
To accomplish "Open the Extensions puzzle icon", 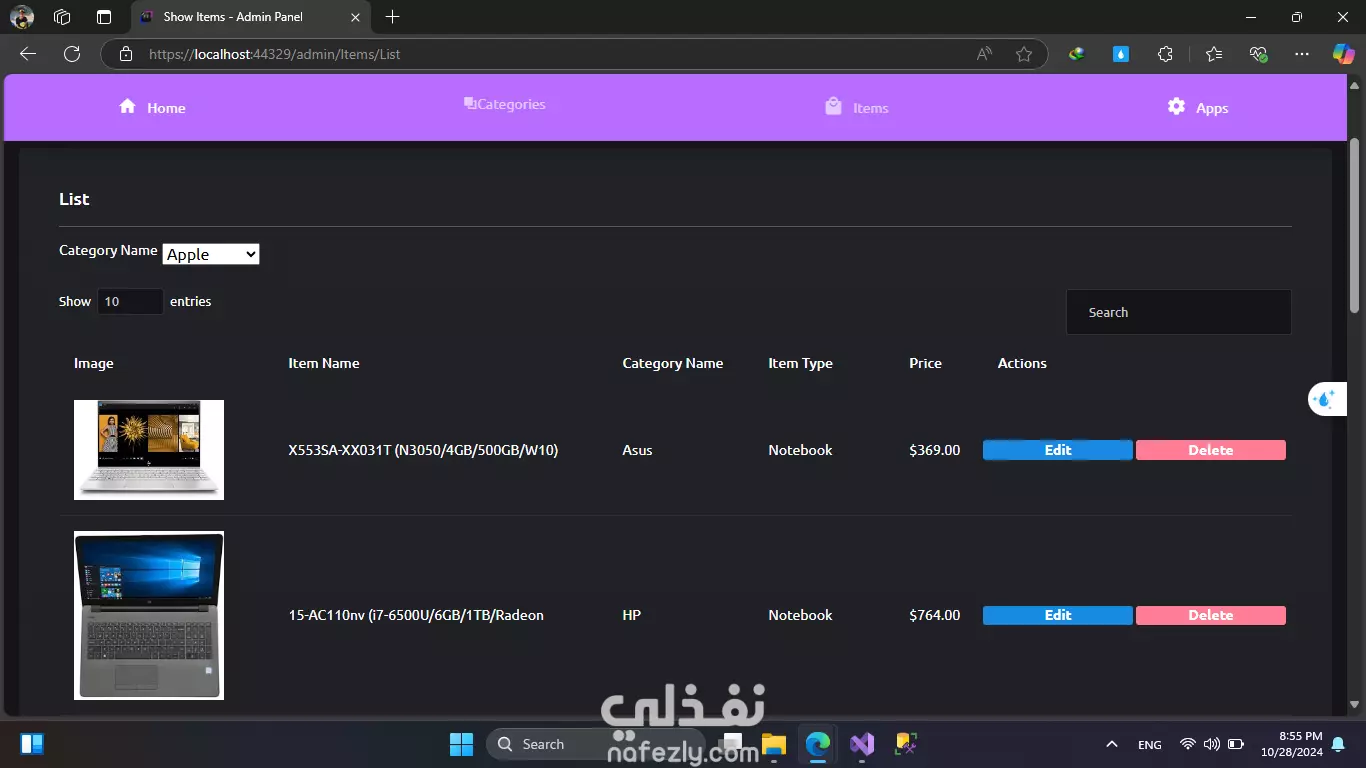I will tap(1165, 54).
